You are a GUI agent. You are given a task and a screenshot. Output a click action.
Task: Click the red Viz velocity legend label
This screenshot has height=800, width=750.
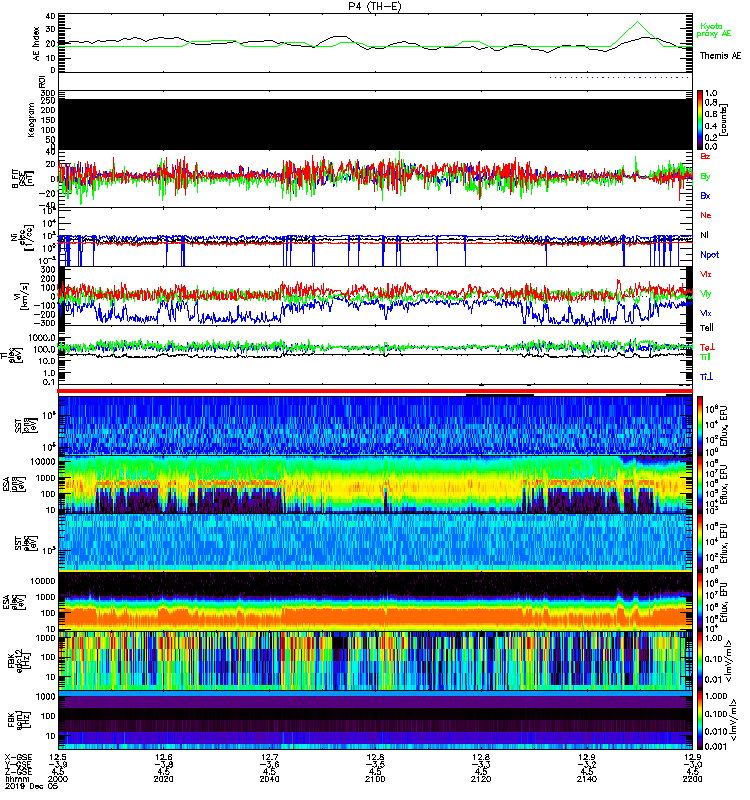(x=706, y=274)
